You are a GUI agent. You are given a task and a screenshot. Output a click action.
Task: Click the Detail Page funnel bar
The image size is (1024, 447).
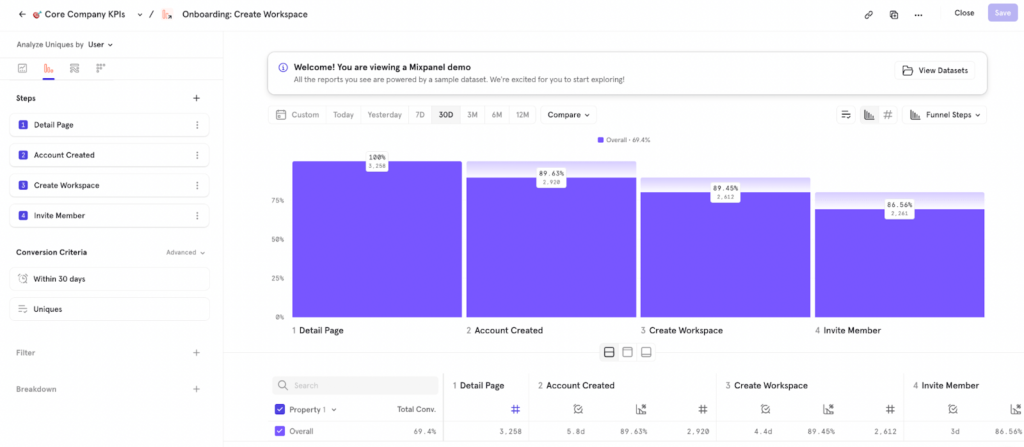(377, 239)
